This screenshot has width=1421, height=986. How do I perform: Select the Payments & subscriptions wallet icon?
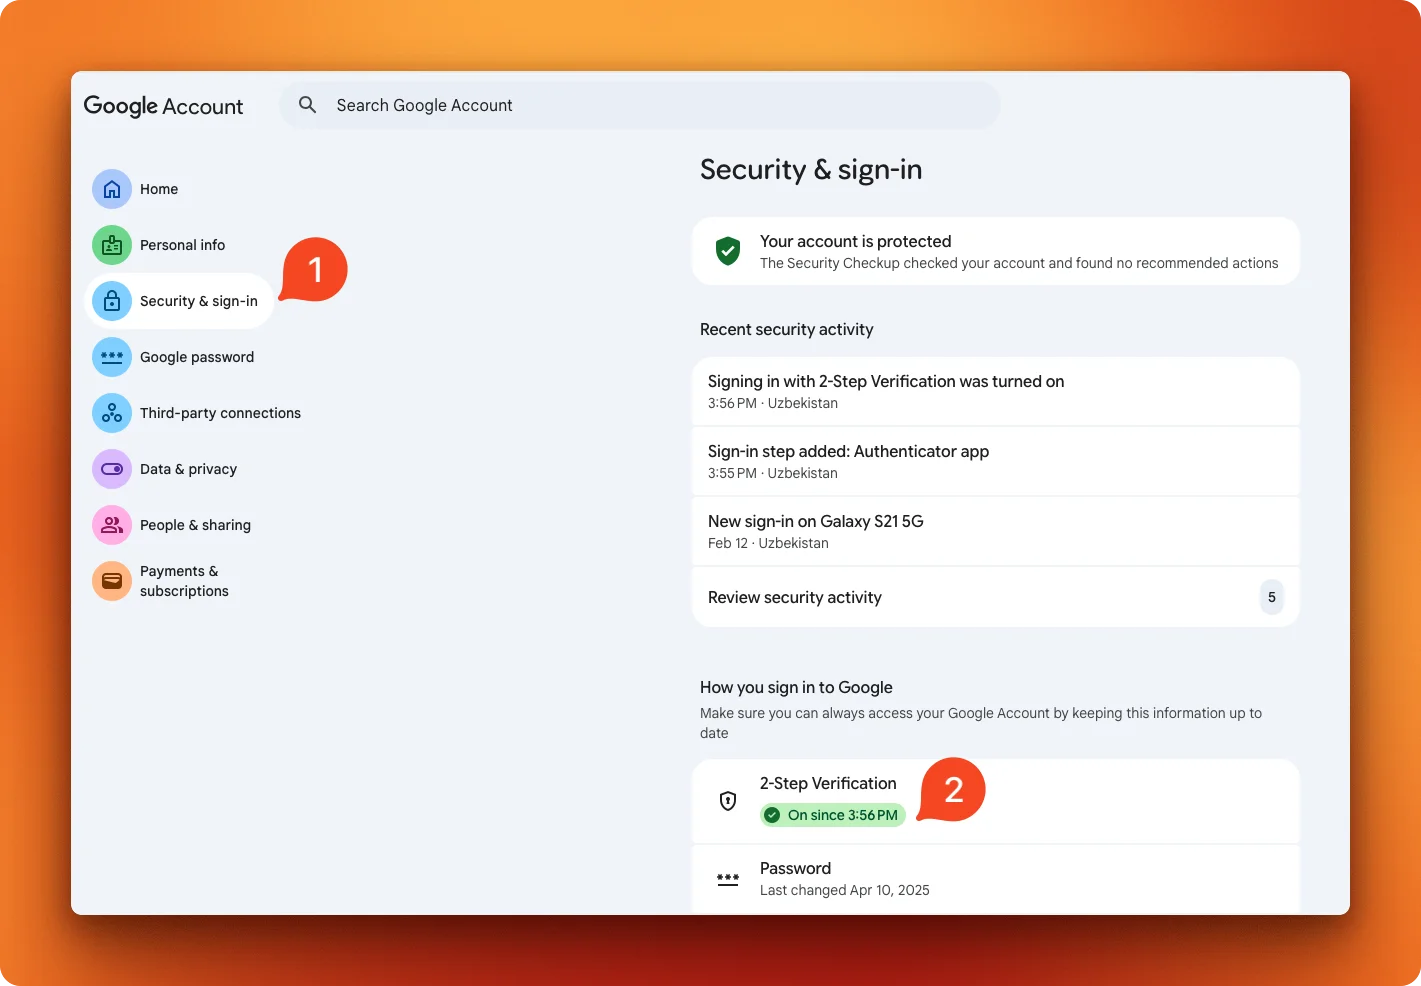(x=111, y=580)
